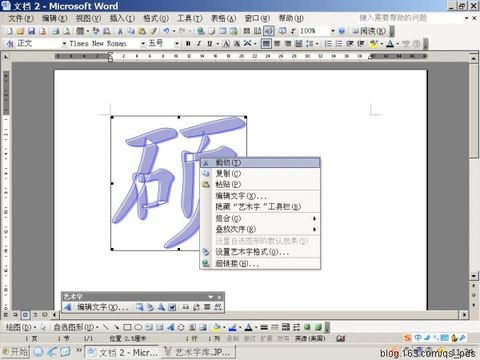Screen dimensions: 480x360
Task: Click the Format Painter brush icon
Action: tap(153, 31)
